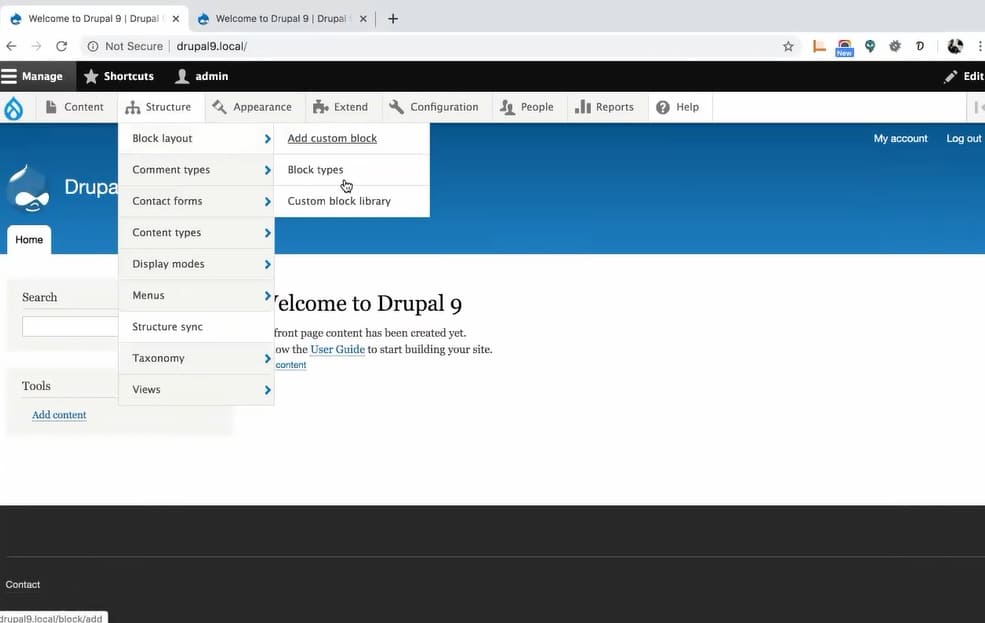Click the Shortcuts star icon
985x623 pixels.
point(91,76)
